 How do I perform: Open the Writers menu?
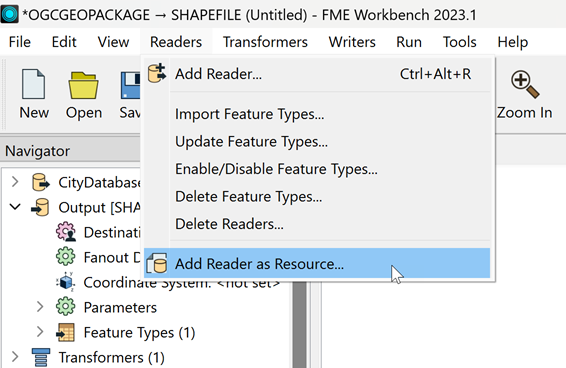[x=352, y=42]
